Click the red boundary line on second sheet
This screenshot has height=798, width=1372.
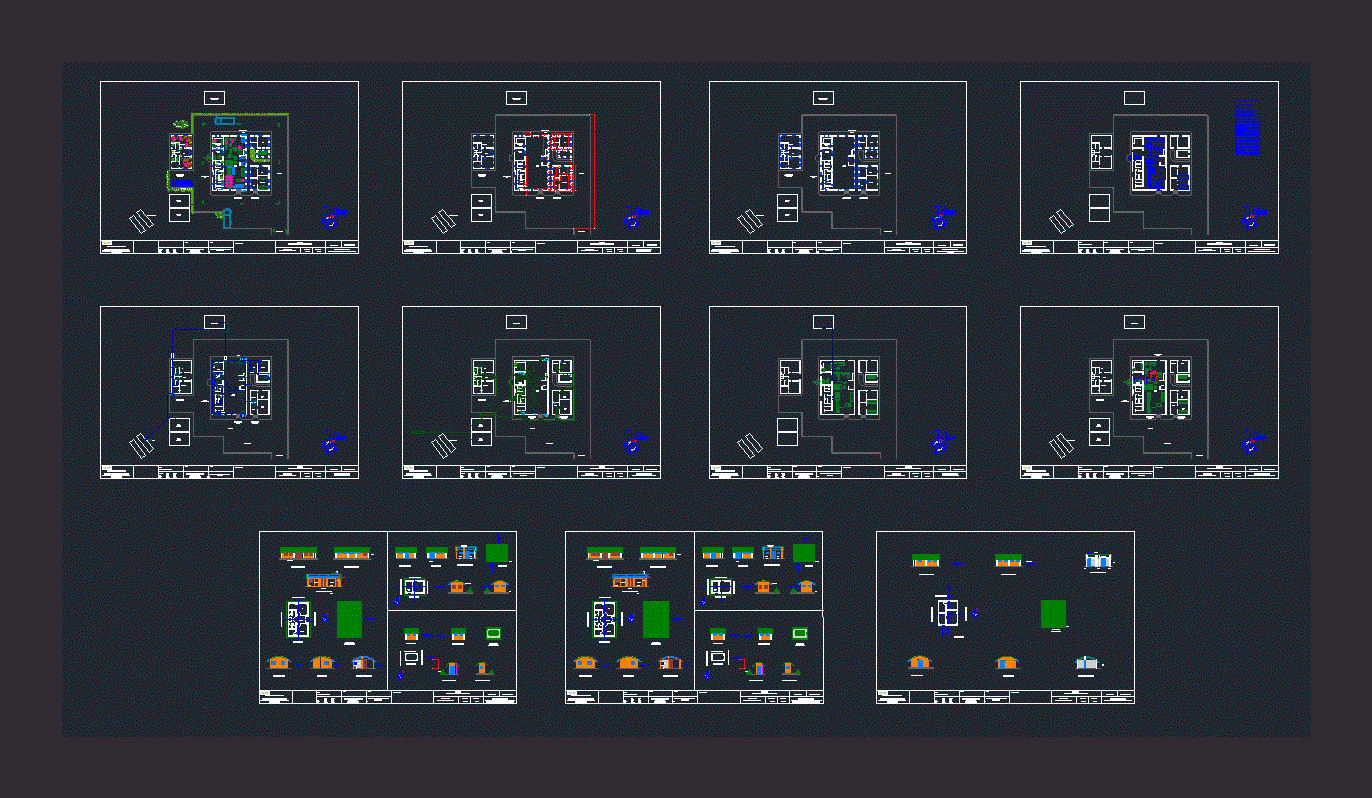tap(594, 168)
